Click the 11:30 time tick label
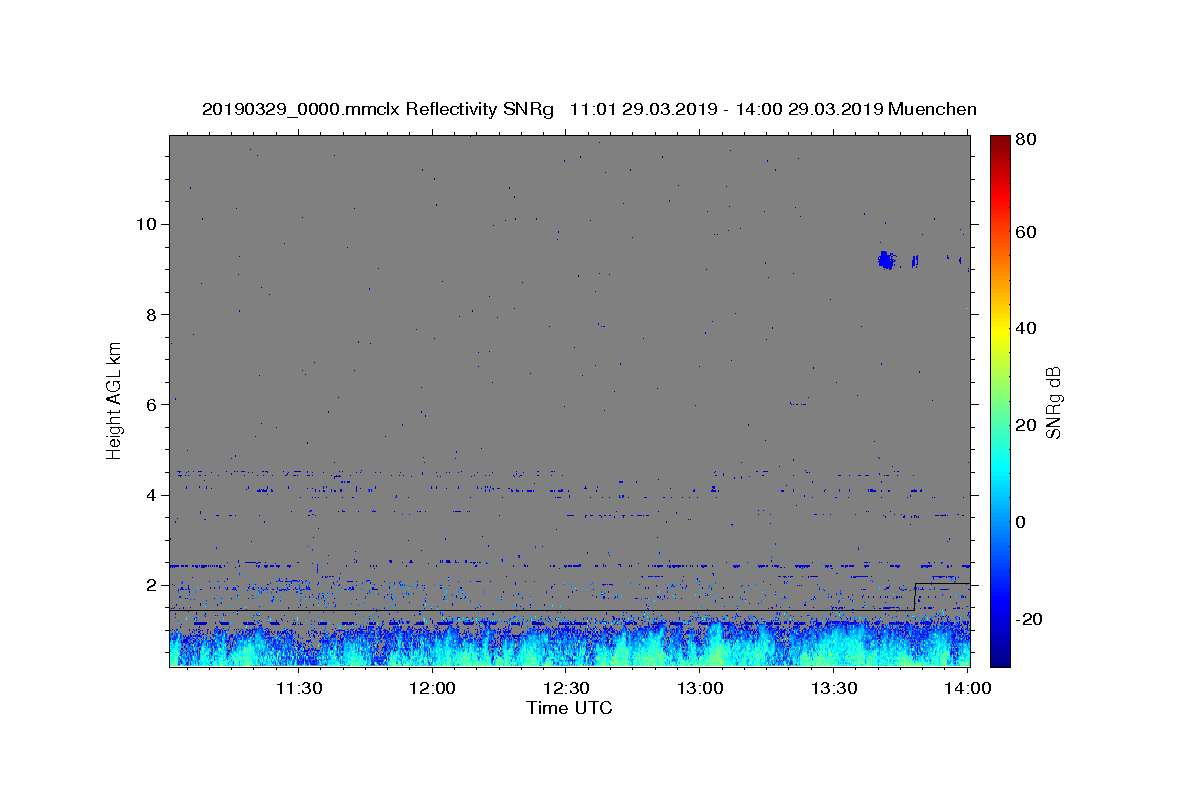The height and width of the screenshot is (800, 1200). point(298,688)
